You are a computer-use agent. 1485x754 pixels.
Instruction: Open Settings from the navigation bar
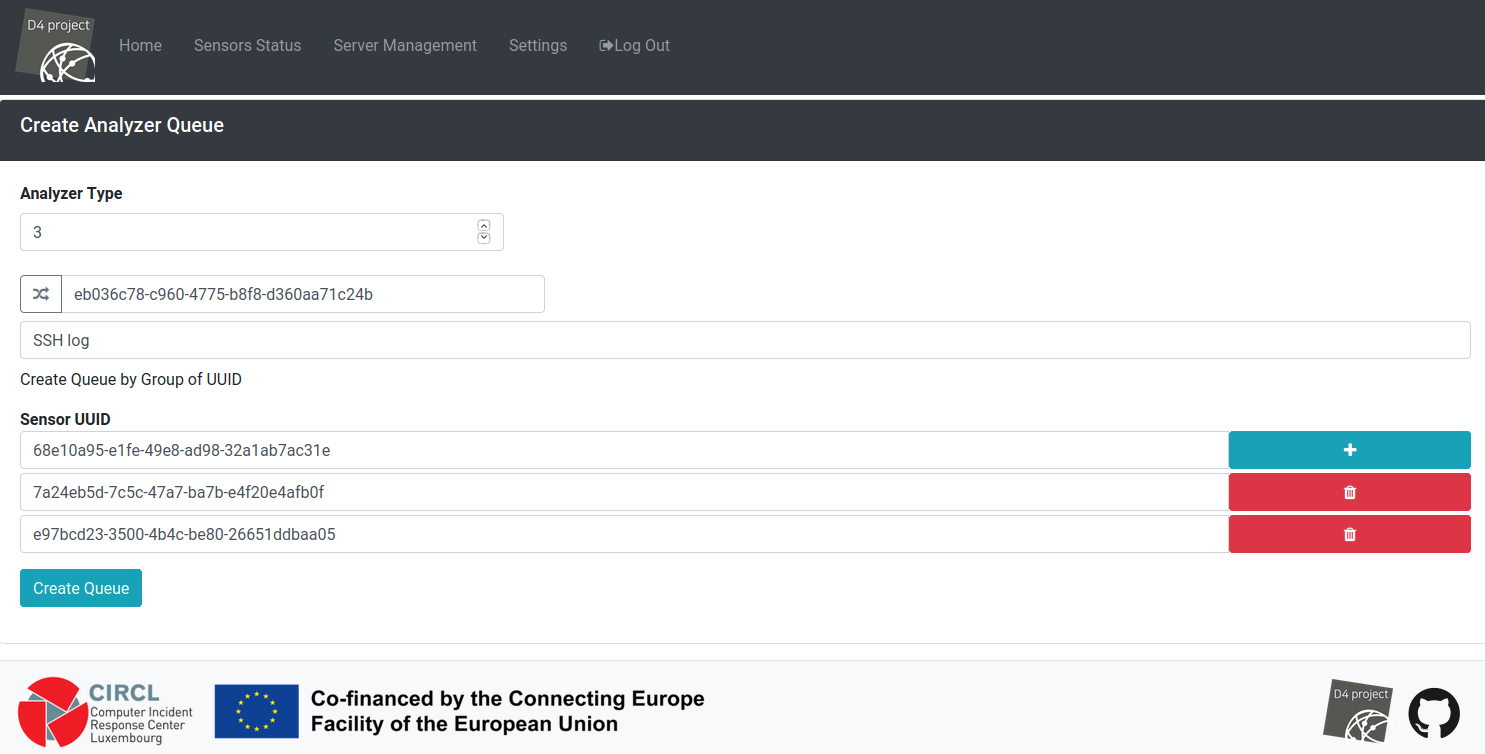(538, 45)
